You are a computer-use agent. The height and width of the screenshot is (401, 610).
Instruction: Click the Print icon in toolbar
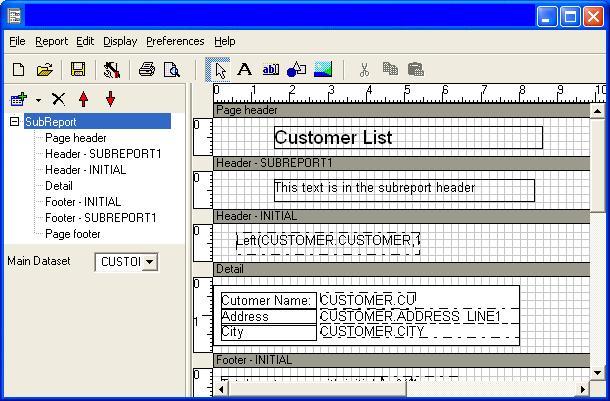tap(147, 69)
